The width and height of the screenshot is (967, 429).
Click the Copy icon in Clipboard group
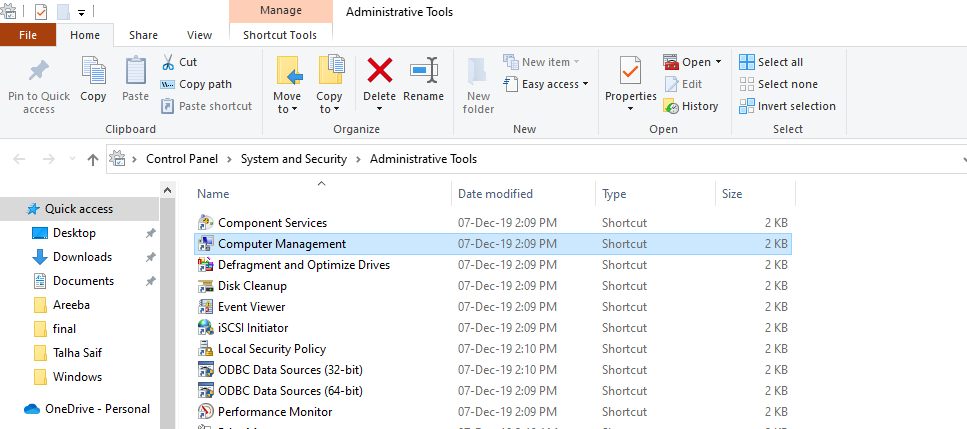pyautogui.click(x=93, y=70)
